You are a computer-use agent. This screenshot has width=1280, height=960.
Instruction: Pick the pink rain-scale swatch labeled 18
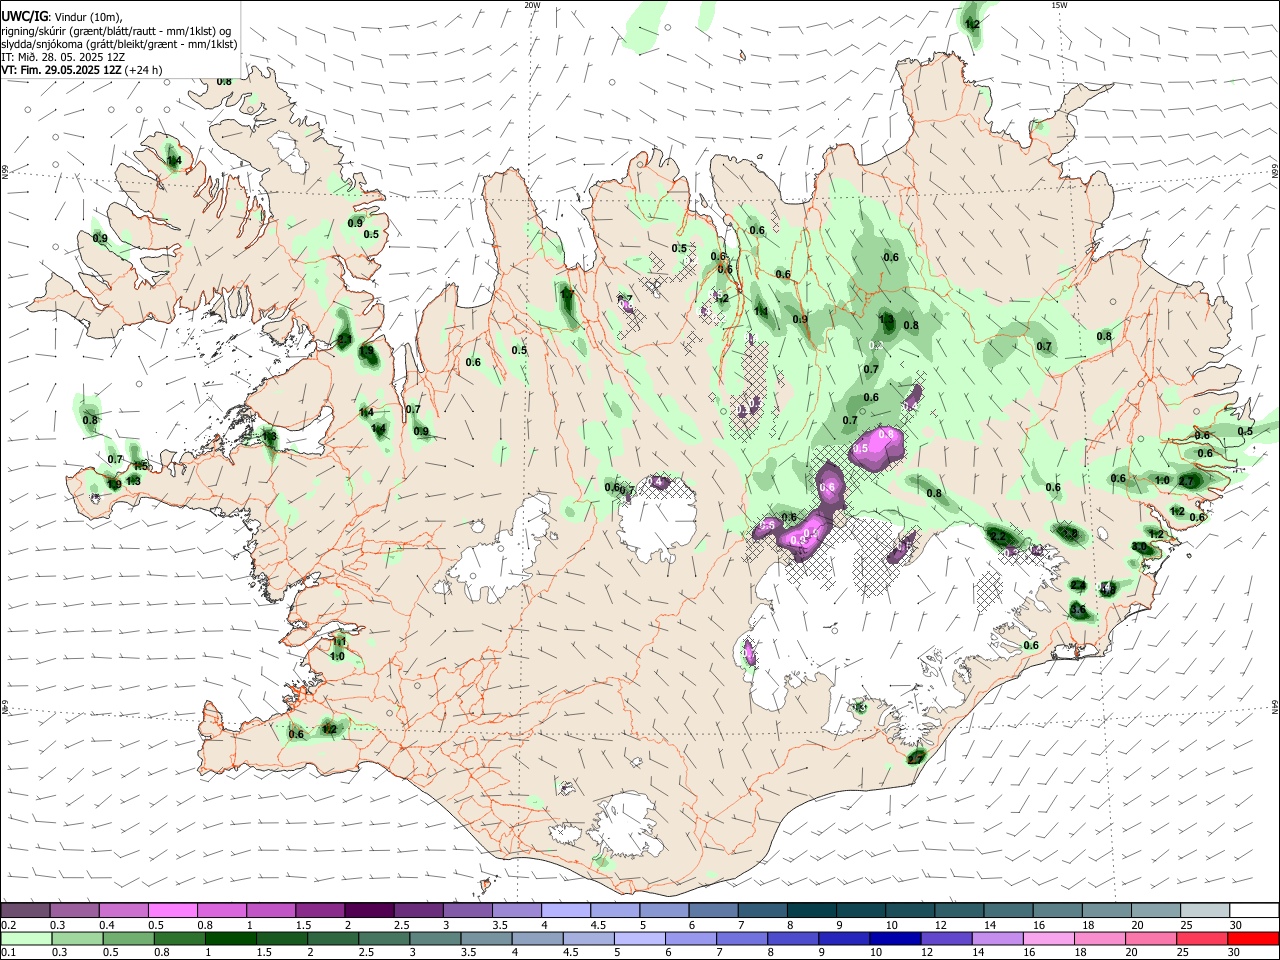click(x=1101, y=938)
